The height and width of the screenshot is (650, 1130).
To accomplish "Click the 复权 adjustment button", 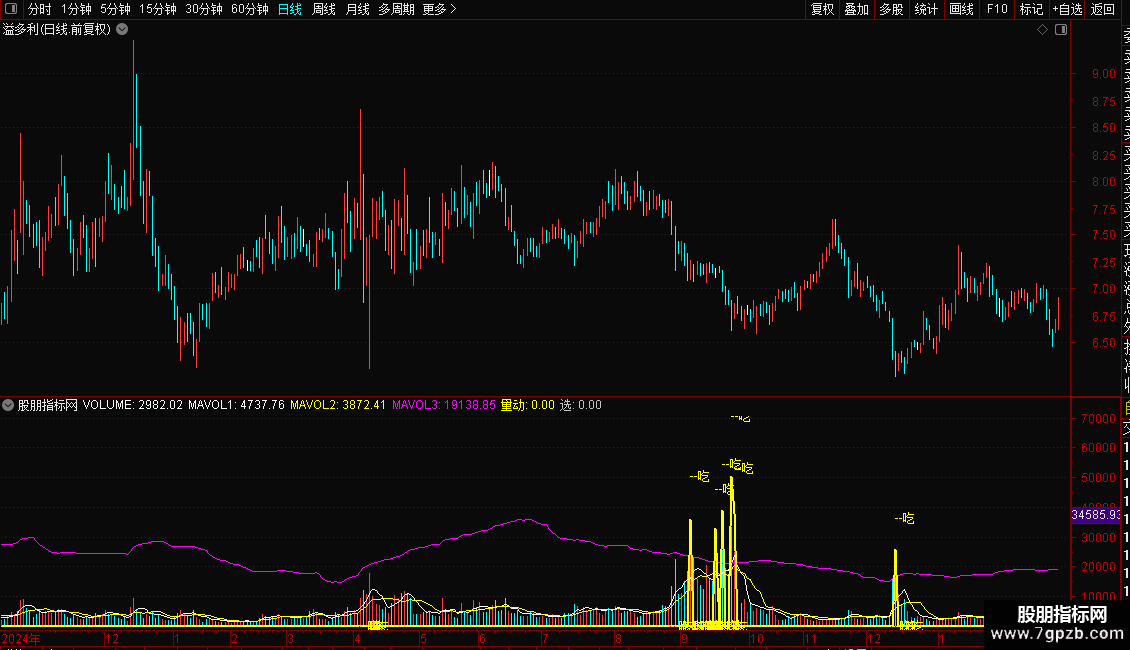I will click(822, 9).
